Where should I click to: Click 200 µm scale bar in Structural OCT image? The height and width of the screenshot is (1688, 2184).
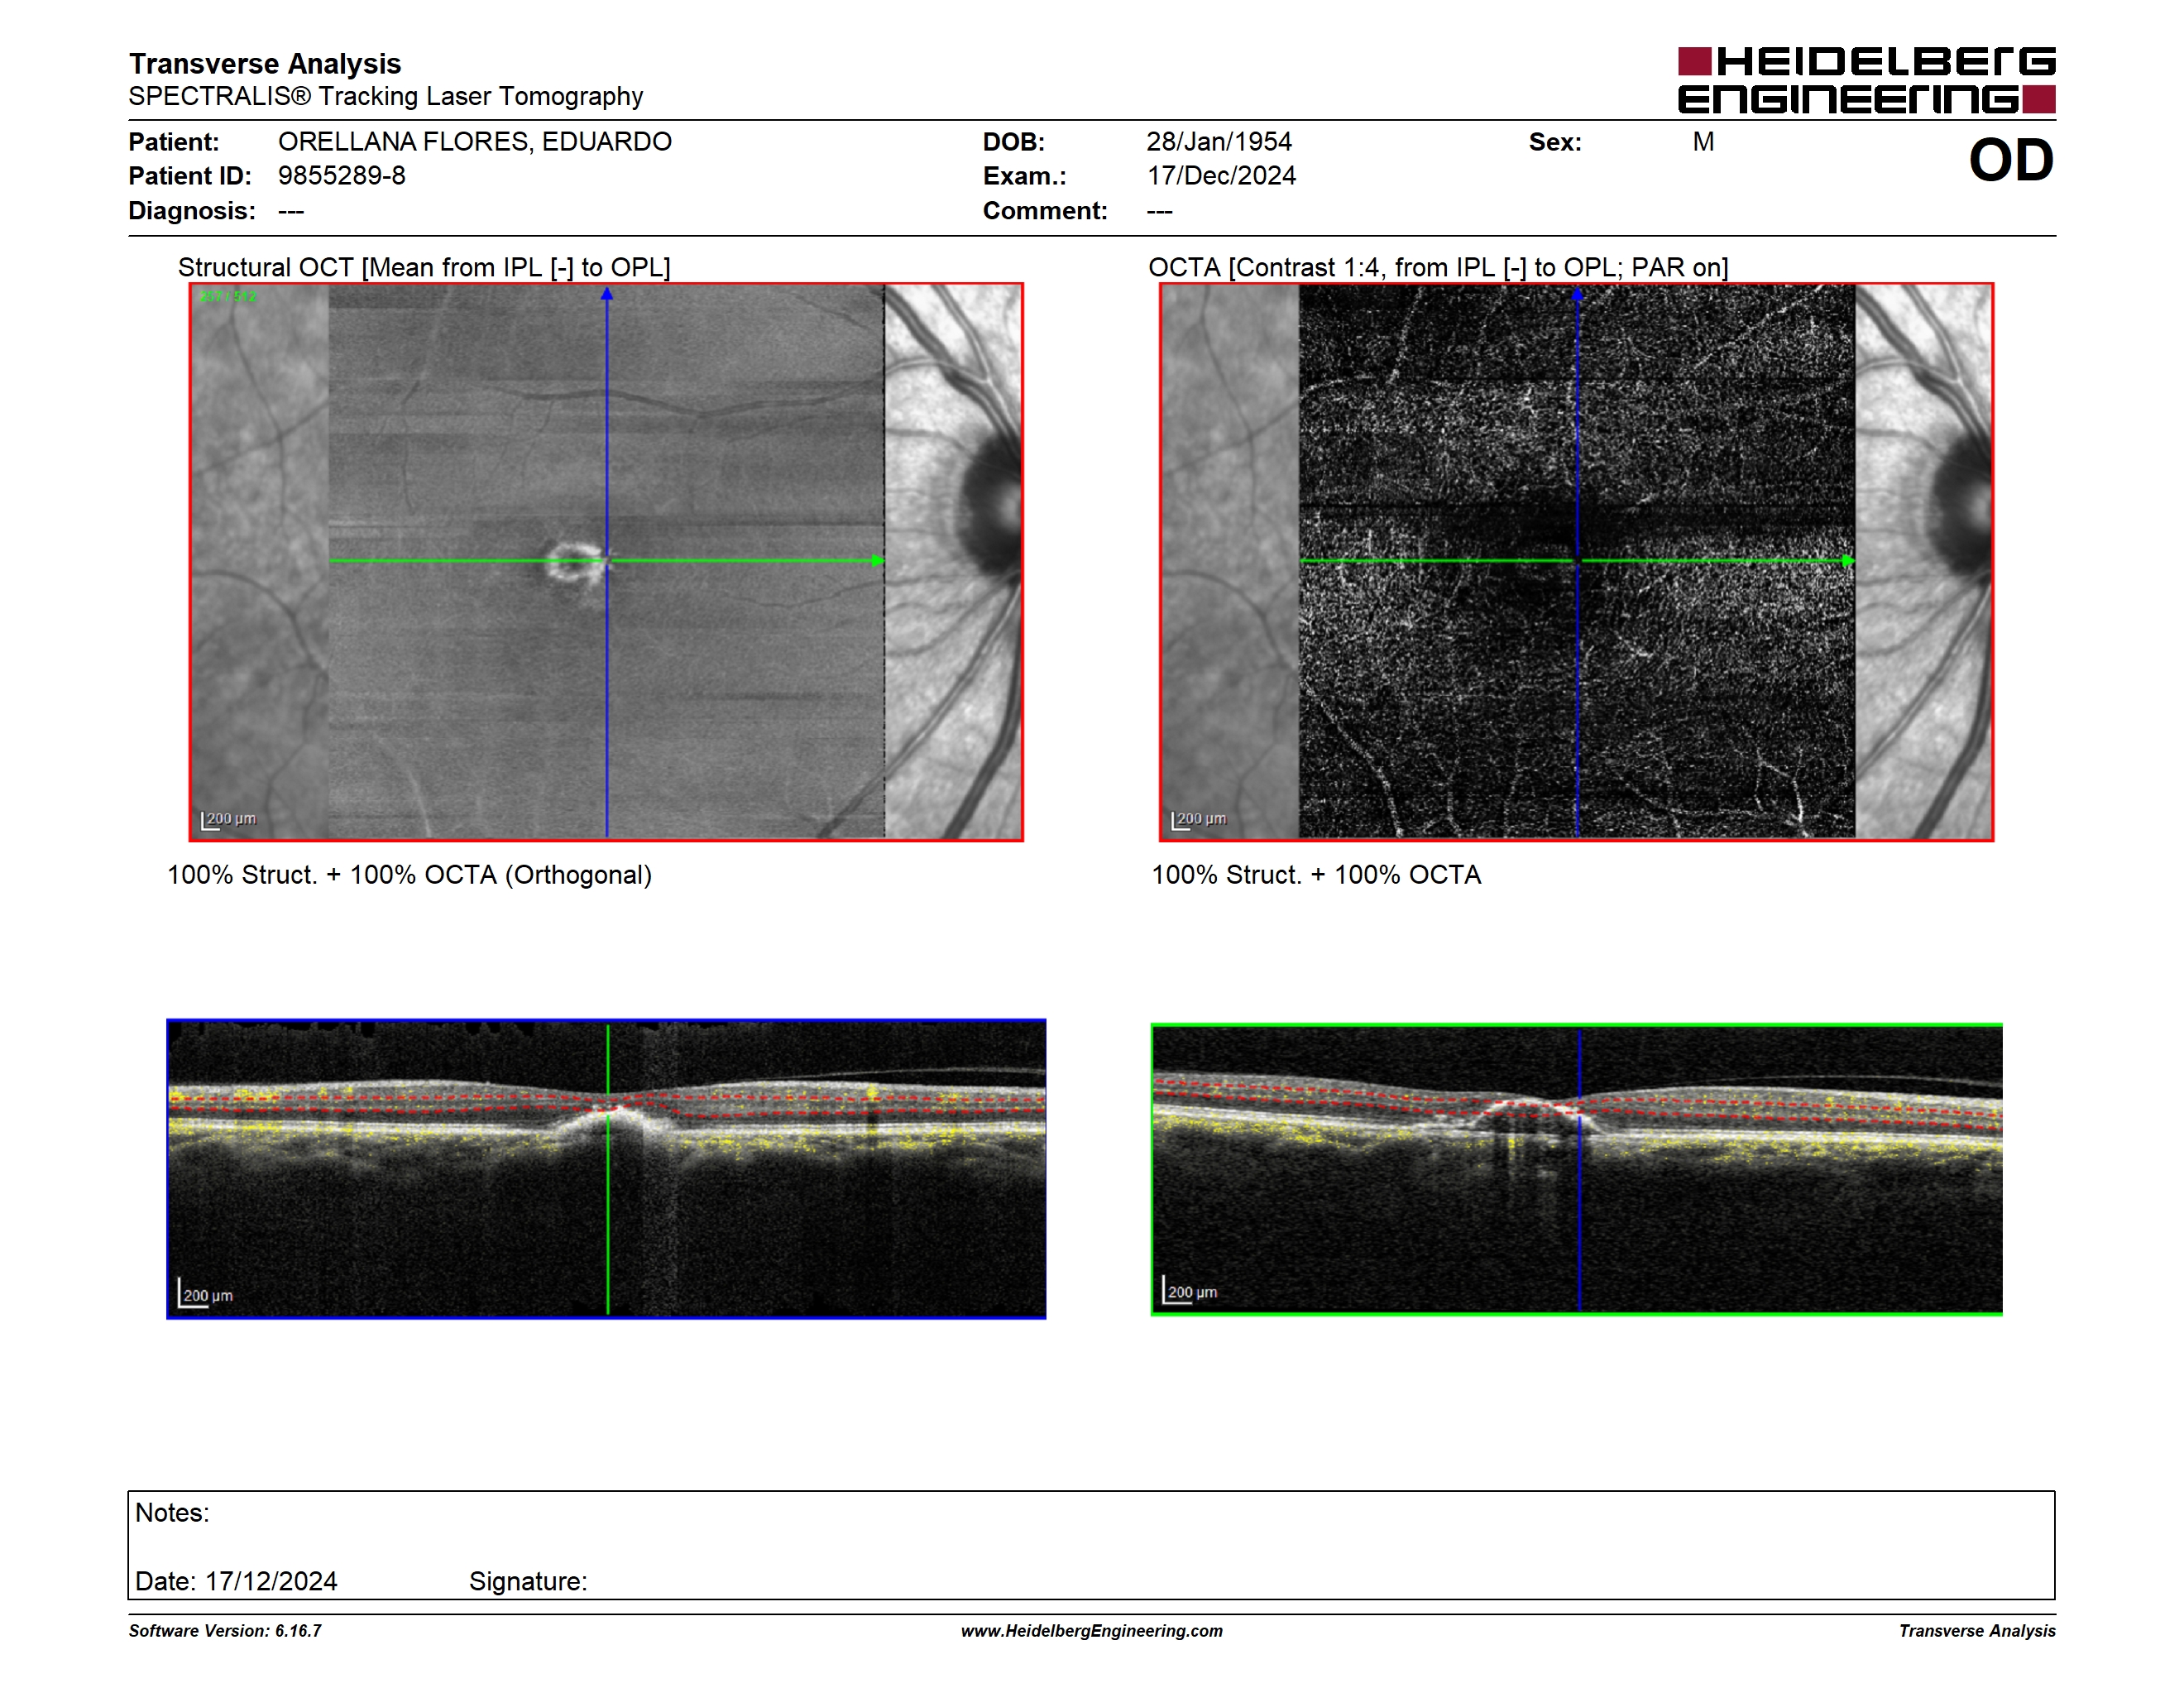[229, 820]
